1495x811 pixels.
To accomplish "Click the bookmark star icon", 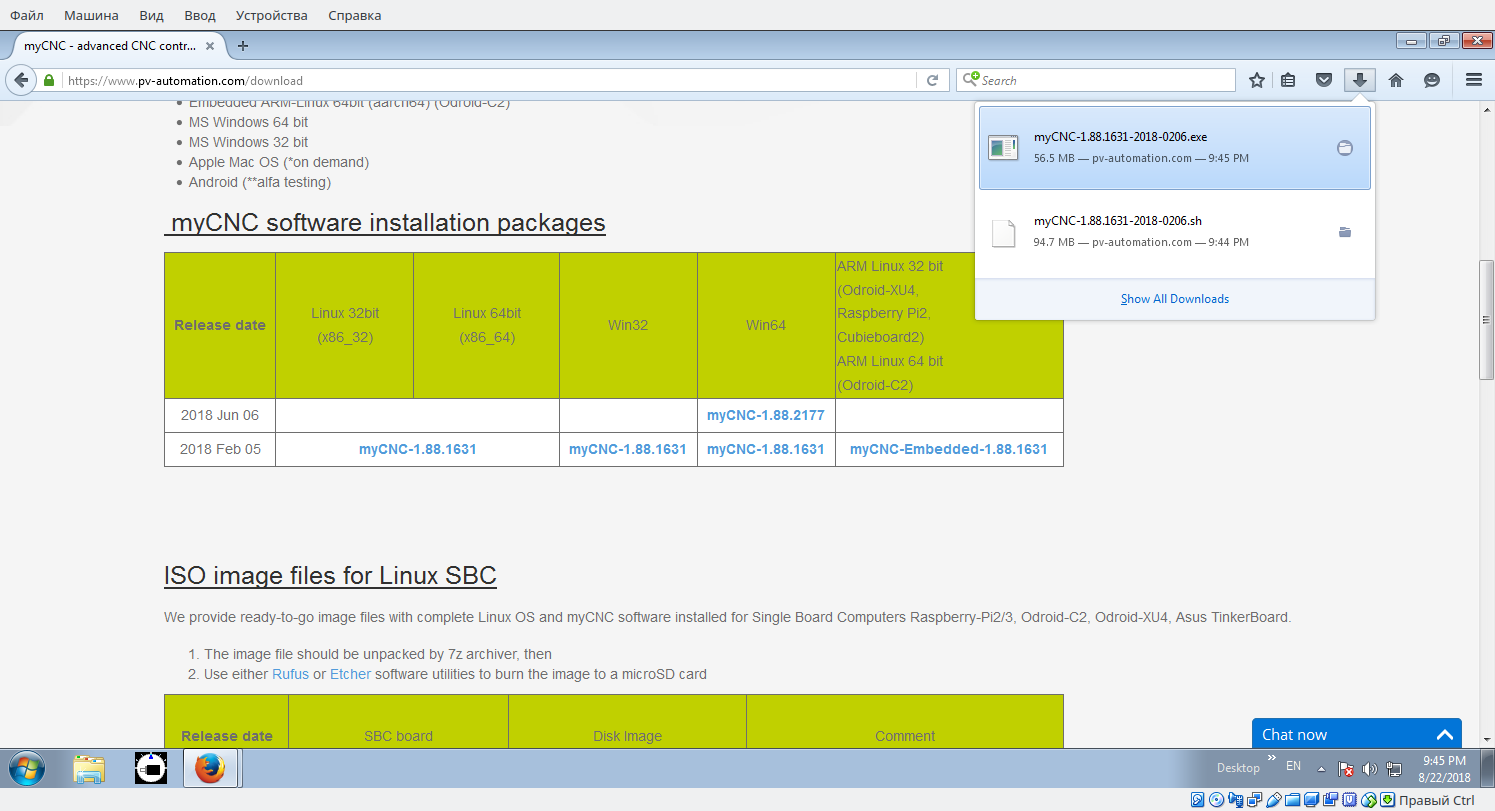I will [x=1257, y=80].
